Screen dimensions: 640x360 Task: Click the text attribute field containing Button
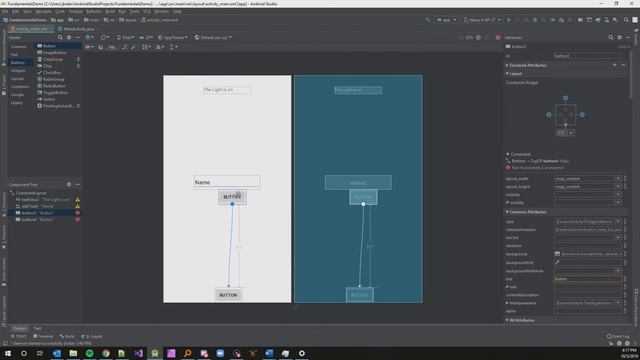(588, 279)
